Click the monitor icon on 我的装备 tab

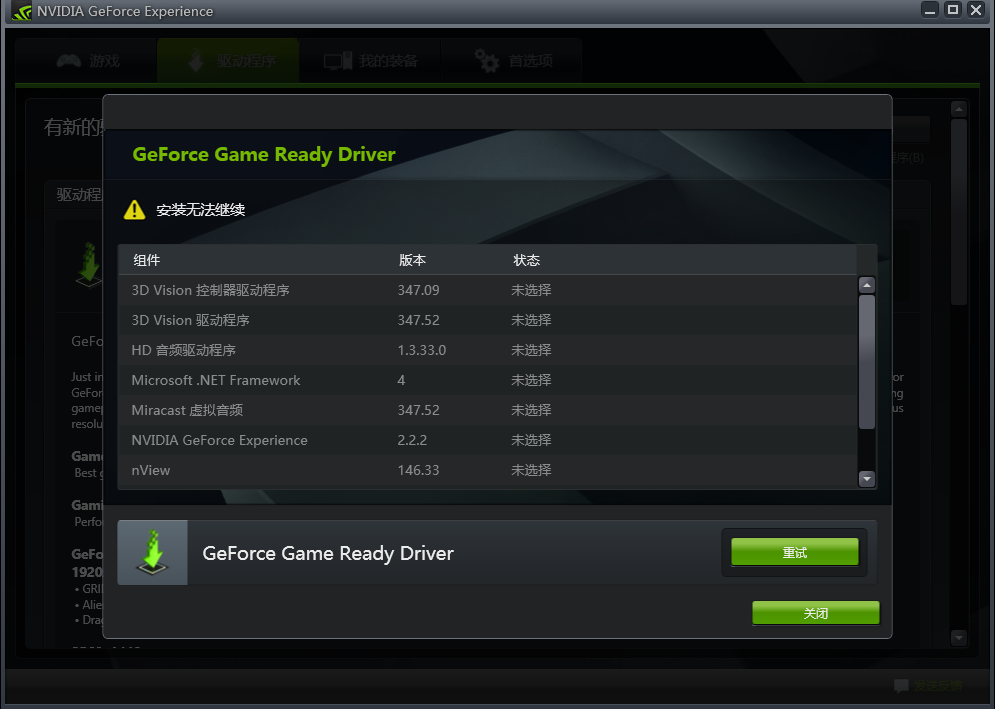(x=338, y=61)
